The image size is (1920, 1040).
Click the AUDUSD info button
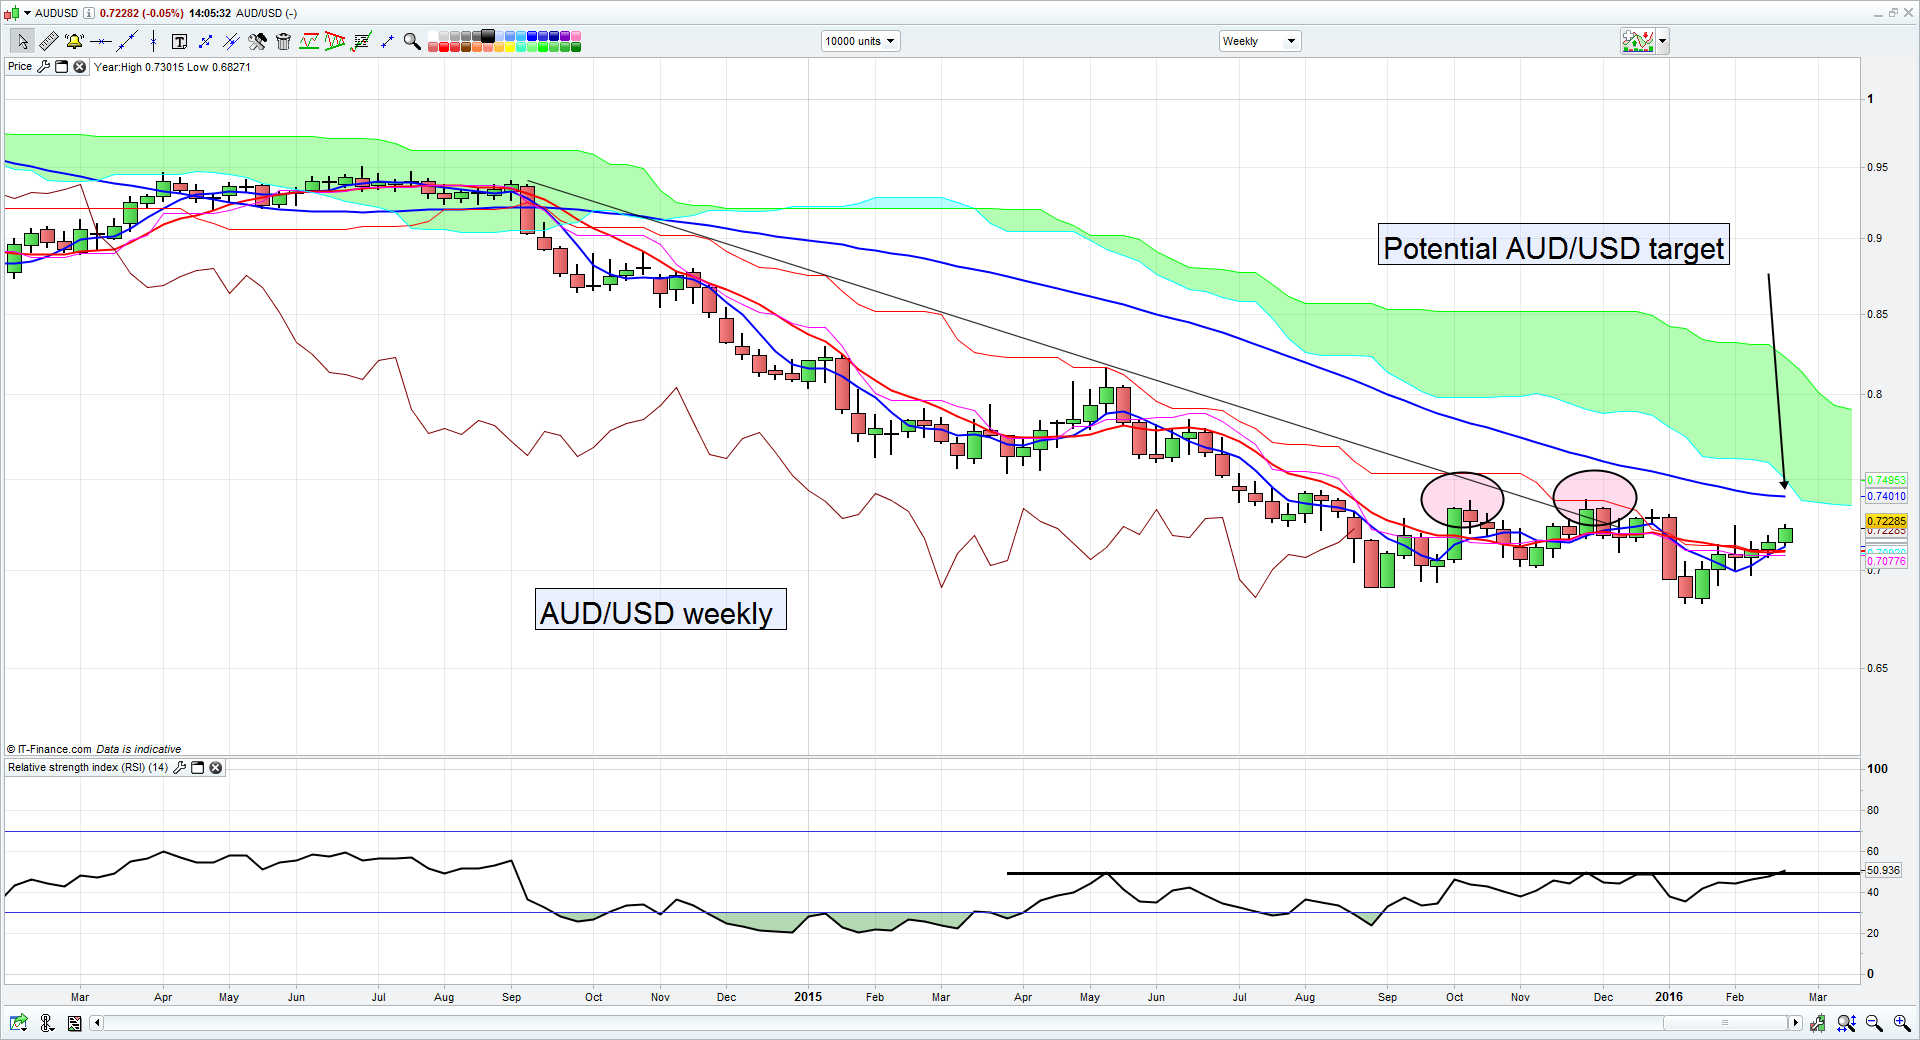89,13
